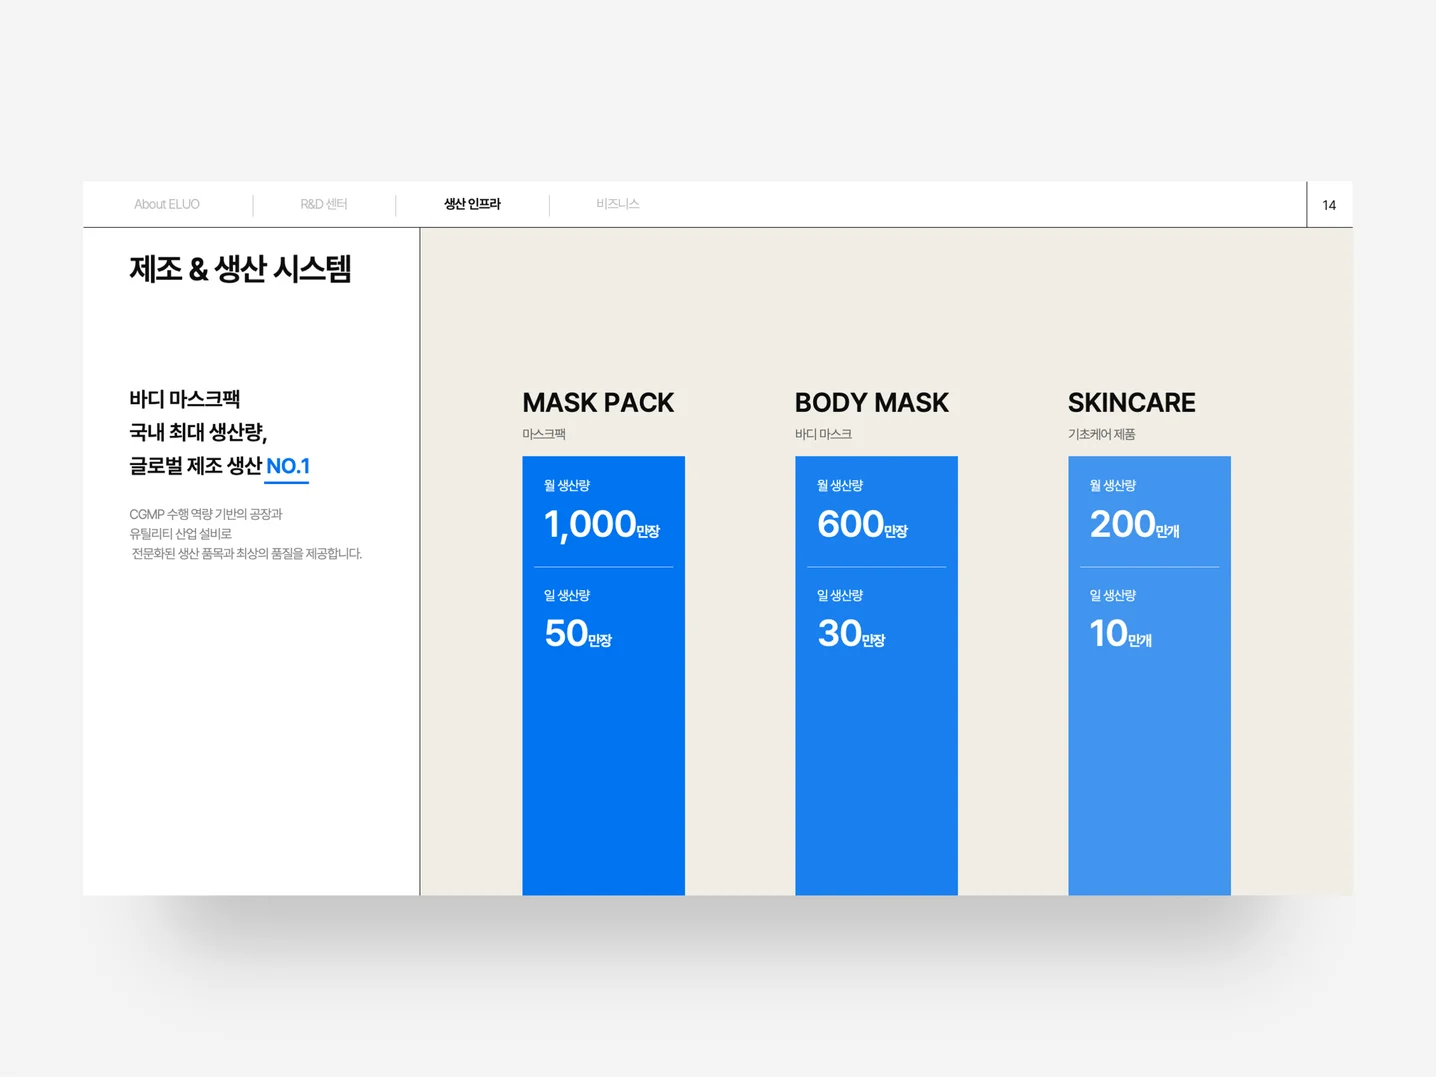Click 일 생산량 label in Skincare card

pyautogui.click(x=1113, y=596)
